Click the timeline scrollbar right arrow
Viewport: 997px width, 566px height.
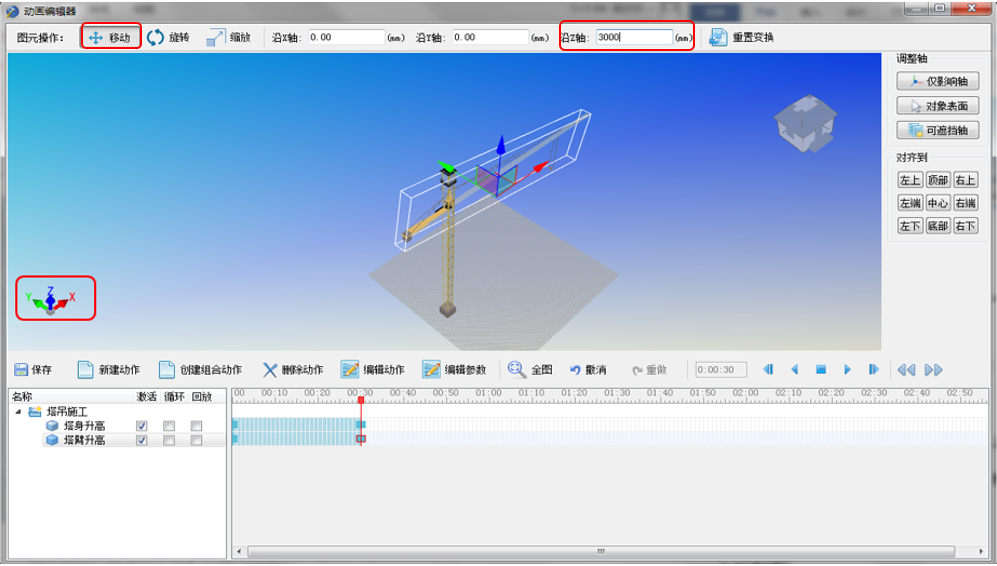click(982, 551)
